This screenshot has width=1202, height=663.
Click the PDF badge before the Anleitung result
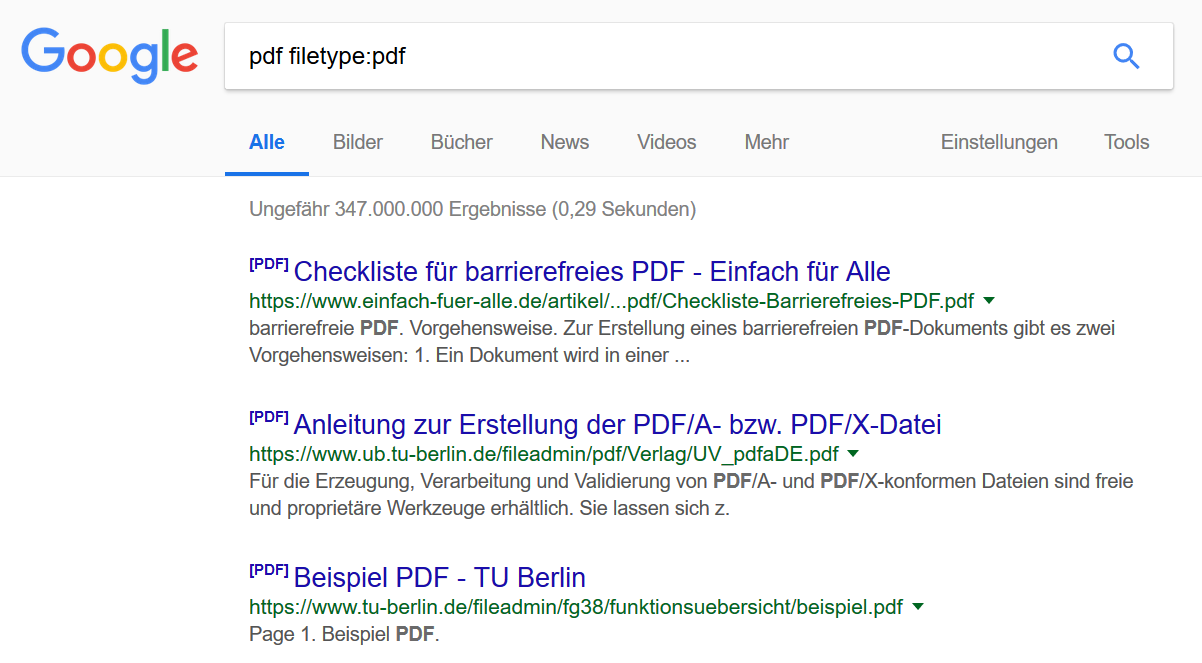tap(267, 416)
